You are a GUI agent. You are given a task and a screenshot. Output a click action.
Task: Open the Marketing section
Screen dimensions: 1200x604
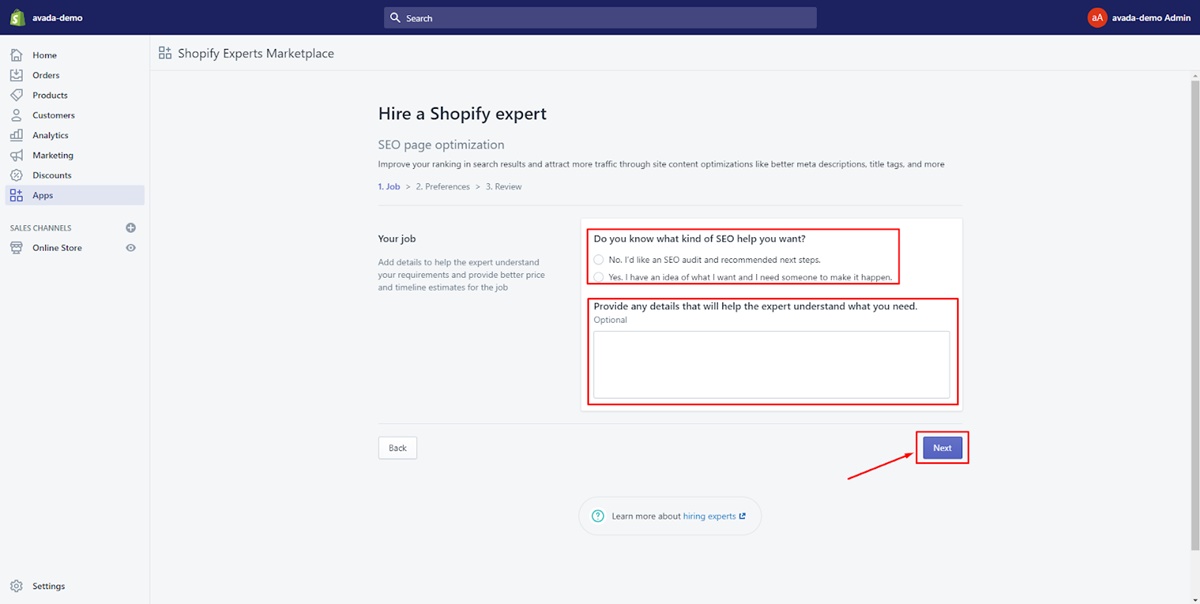coord(52,155)
